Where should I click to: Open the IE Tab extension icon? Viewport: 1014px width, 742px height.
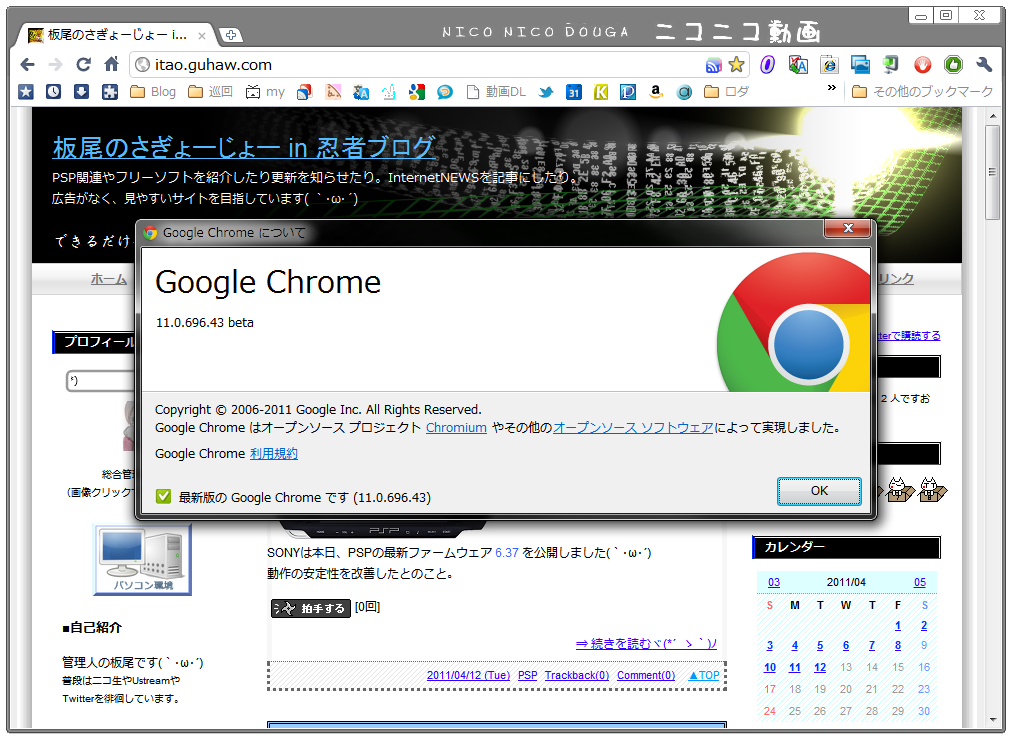(830, 65)
